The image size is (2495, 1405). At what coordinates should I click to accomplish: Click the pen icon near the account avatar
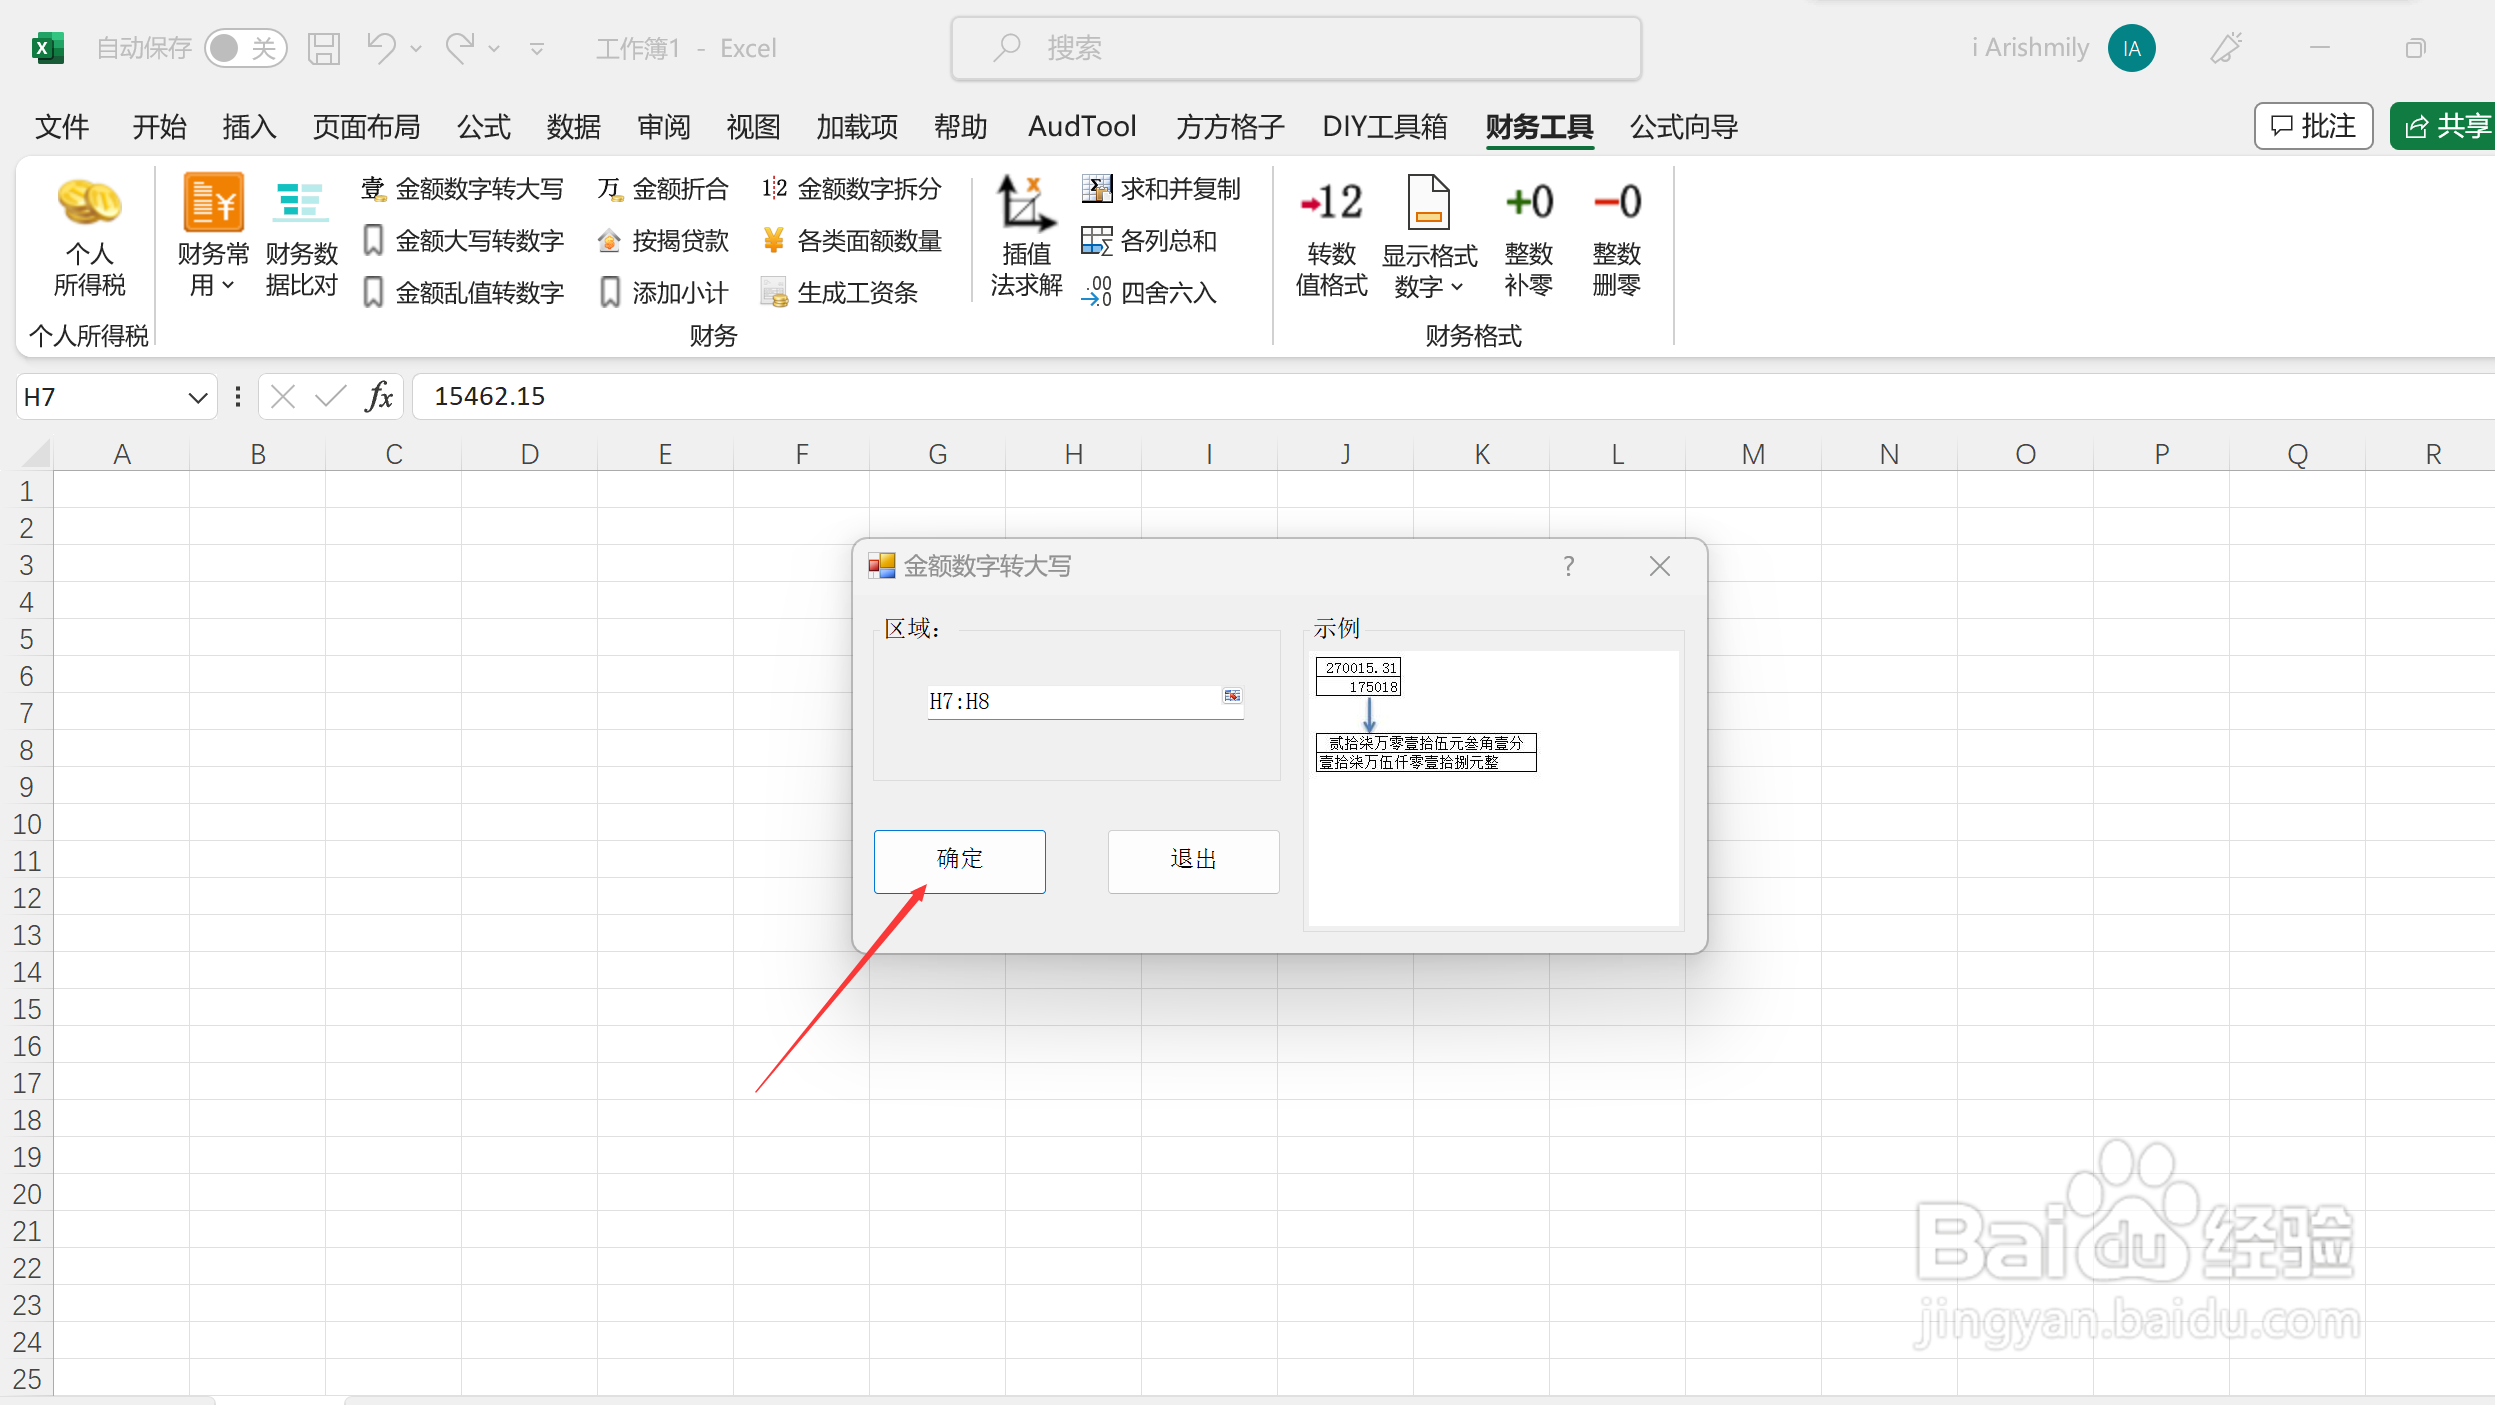click(x=2226, y=48)
